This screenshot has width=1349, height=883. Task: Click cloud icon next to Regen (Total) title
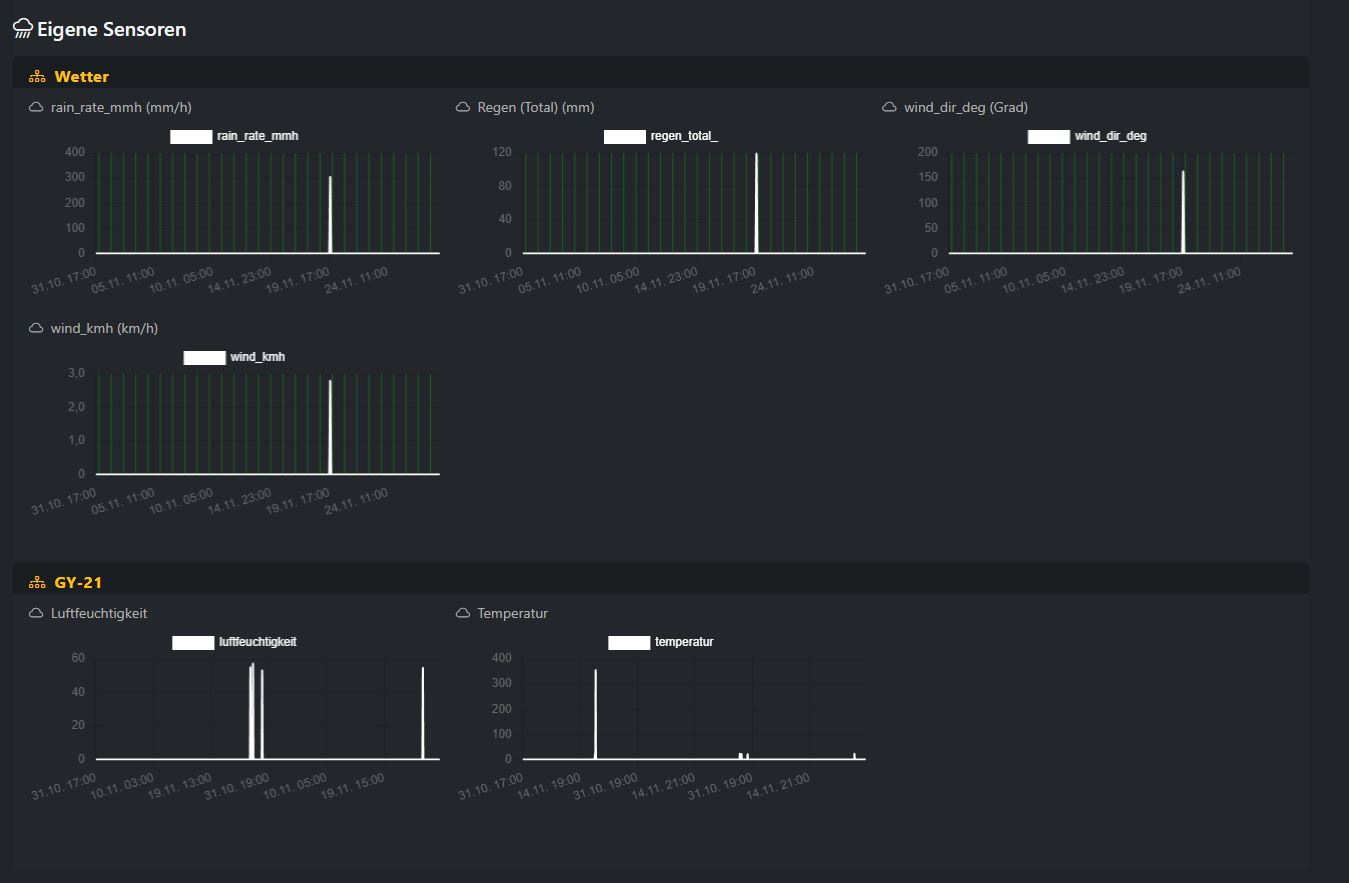463,107
